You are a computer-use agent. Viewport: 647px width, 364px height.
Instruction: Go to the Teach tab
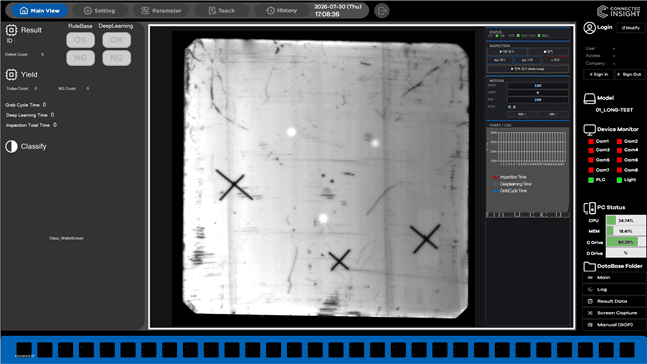coord(222,11)
